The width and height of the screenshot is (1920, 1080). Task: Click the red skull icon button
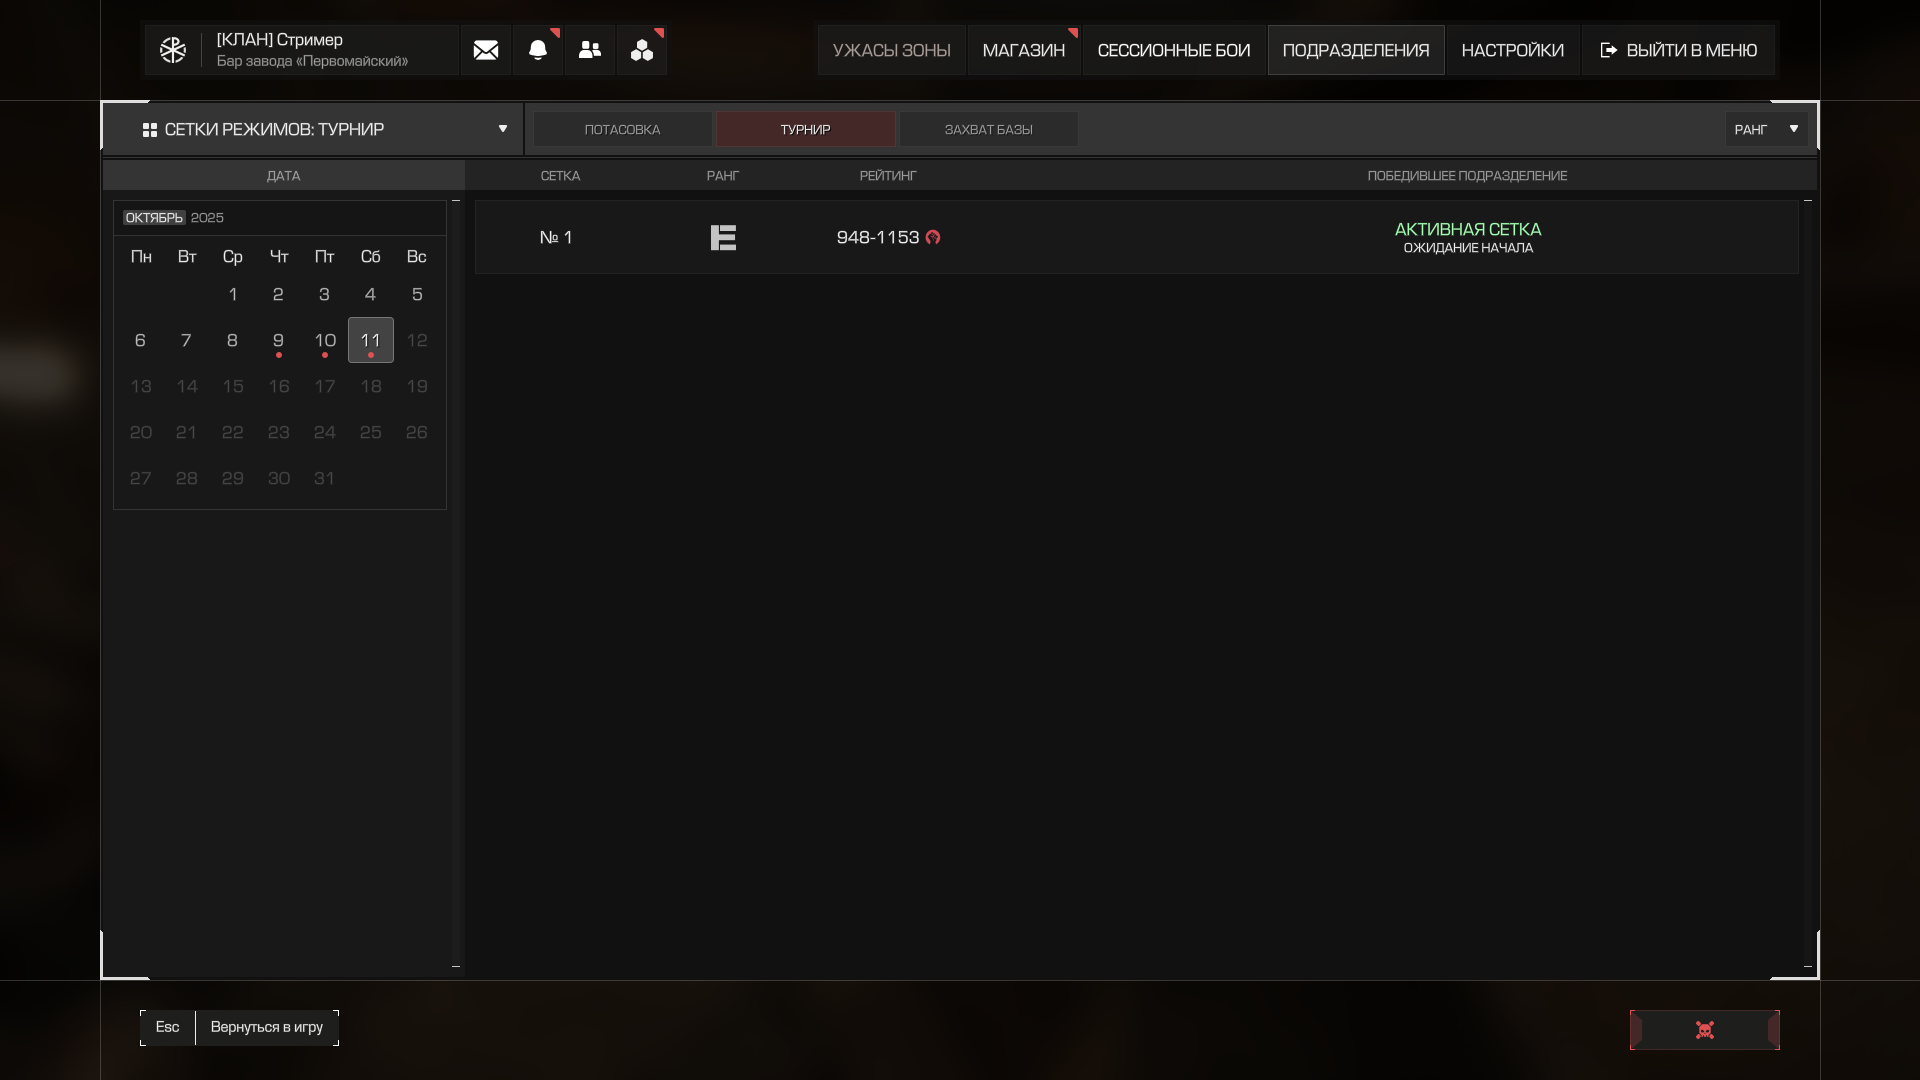click(x=1705, y=1030)
